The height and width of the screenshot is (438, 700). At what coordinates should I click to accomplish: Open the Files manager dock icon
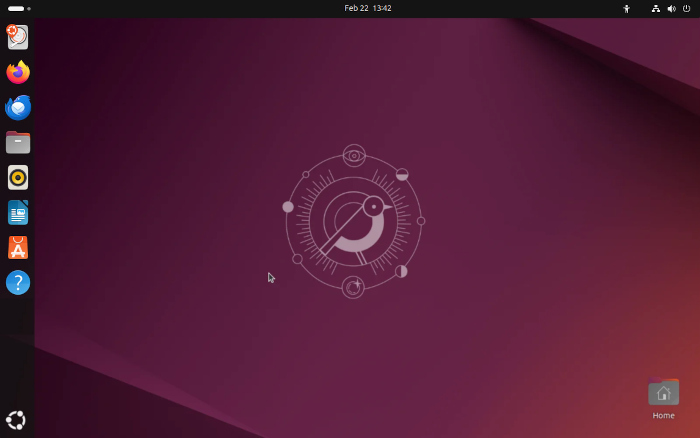pos(18,142)
